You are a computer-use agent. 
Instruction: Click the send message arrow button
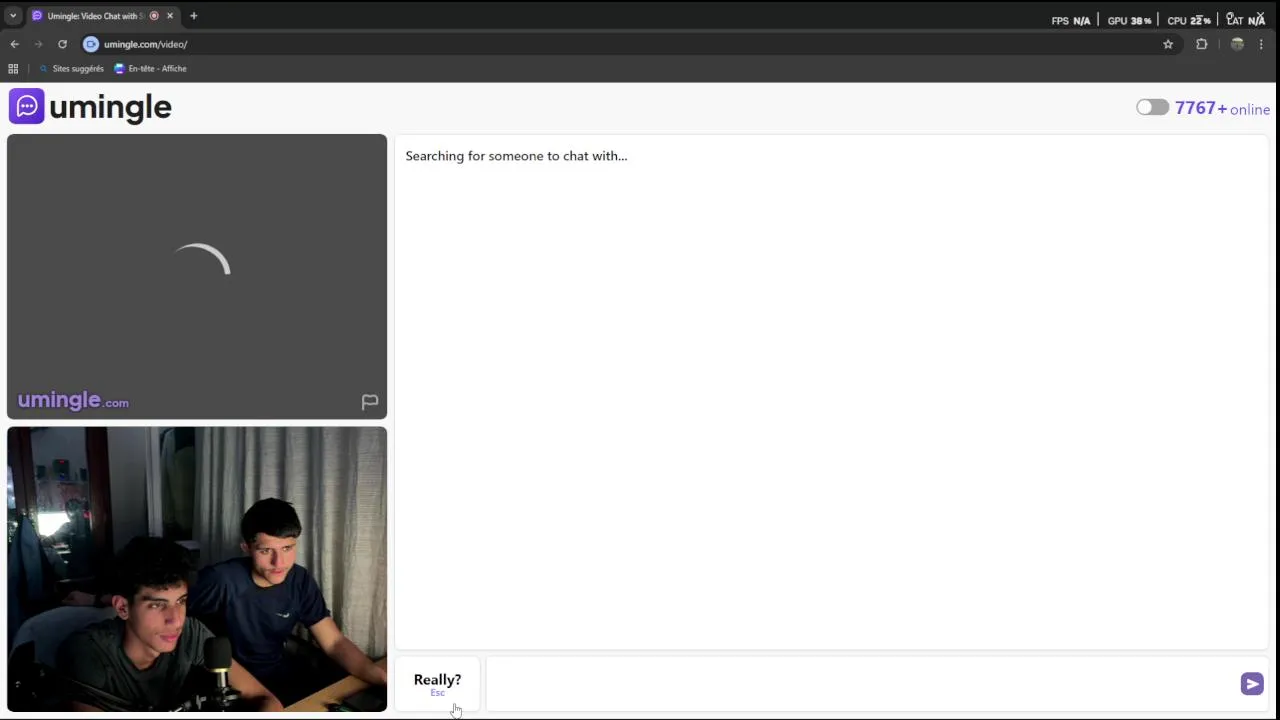[1252, 684]
